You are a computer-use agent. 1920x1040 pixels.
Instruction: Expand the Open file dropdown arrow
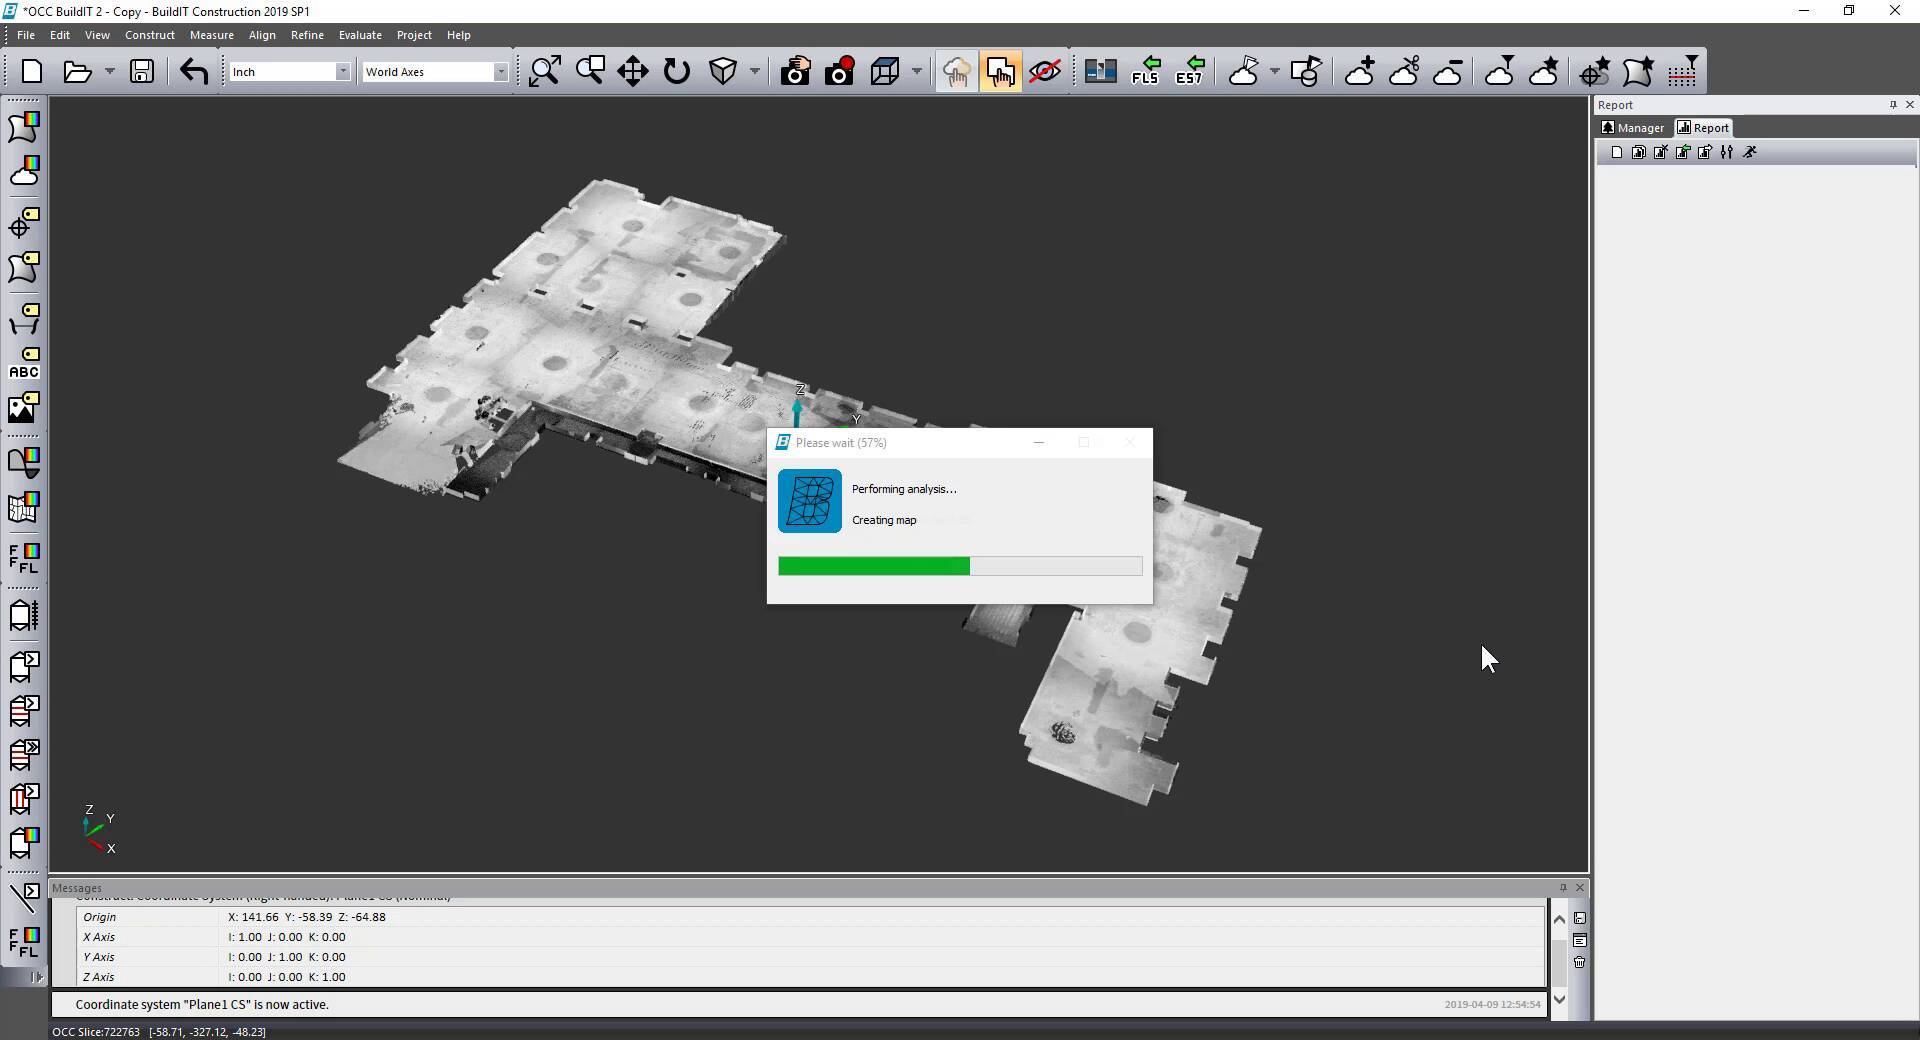point(109,72)
